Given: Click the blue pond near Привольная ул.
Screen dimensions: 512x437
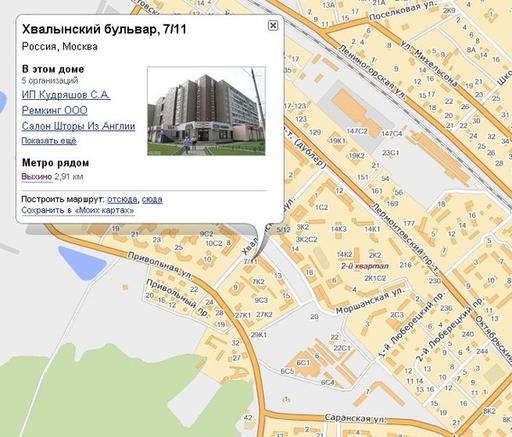Looking at the screenshot, I should (81, 263).
